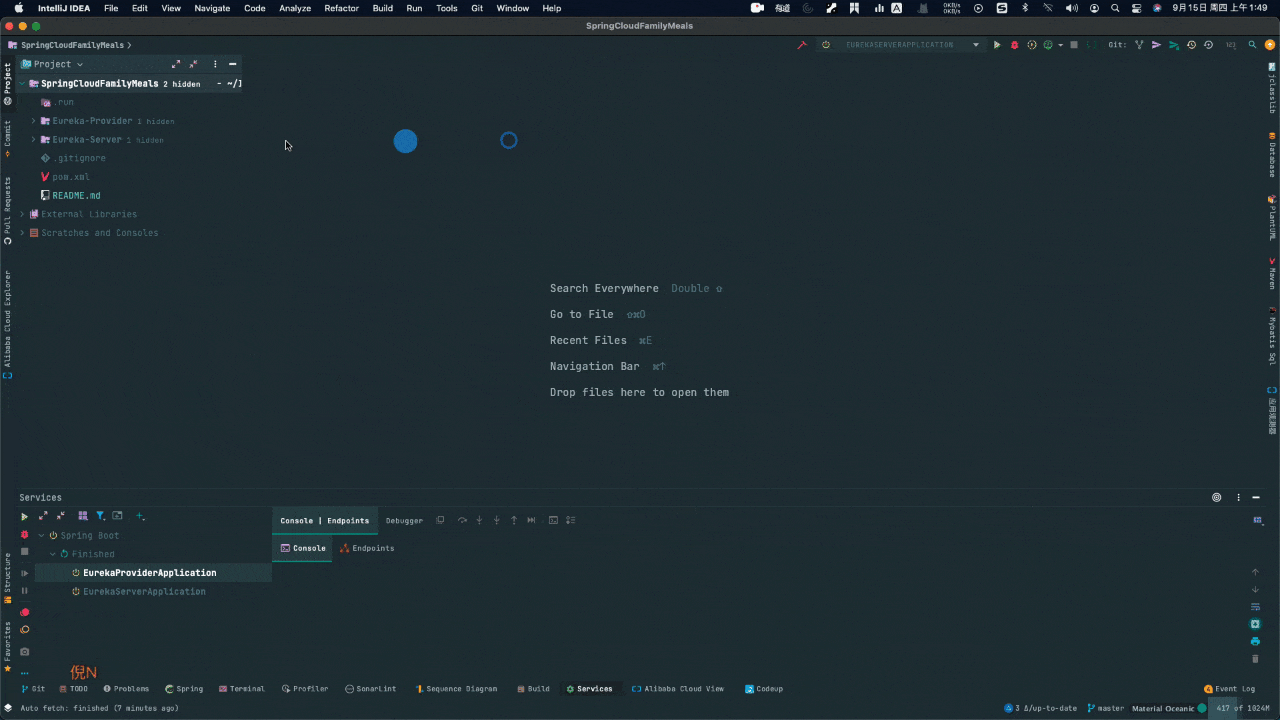Click the Git rollback icon
The width and height of the screenshot is (1280, 720).
1208,45
